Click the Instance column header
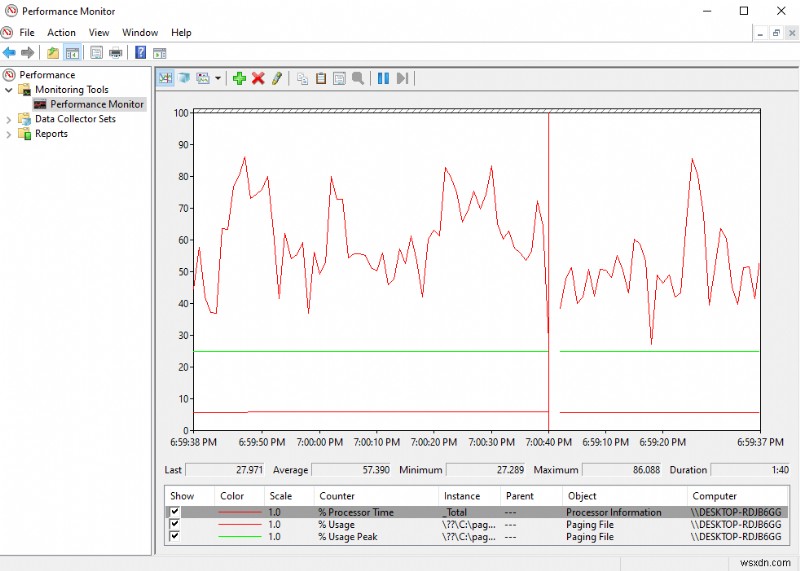This screenshot has width=800, height=571. [x=461, y=496]
